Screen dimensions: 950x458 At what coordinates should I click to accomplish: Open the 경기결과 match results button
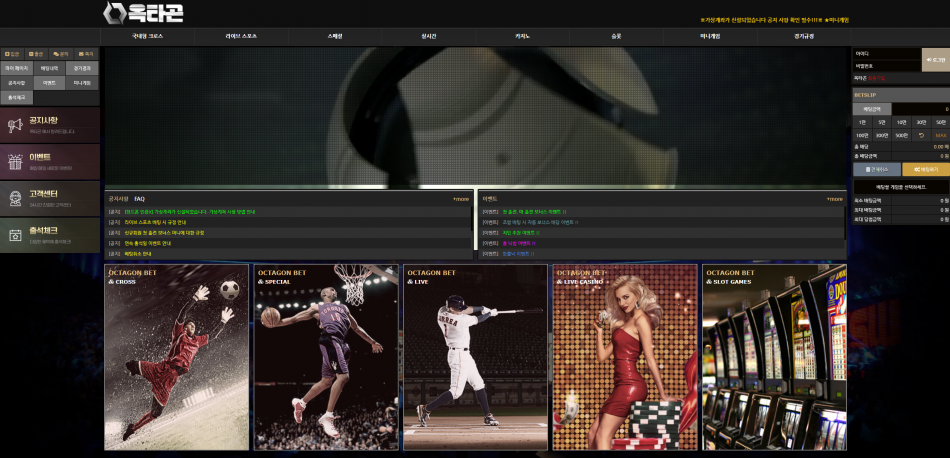point(82,68)
